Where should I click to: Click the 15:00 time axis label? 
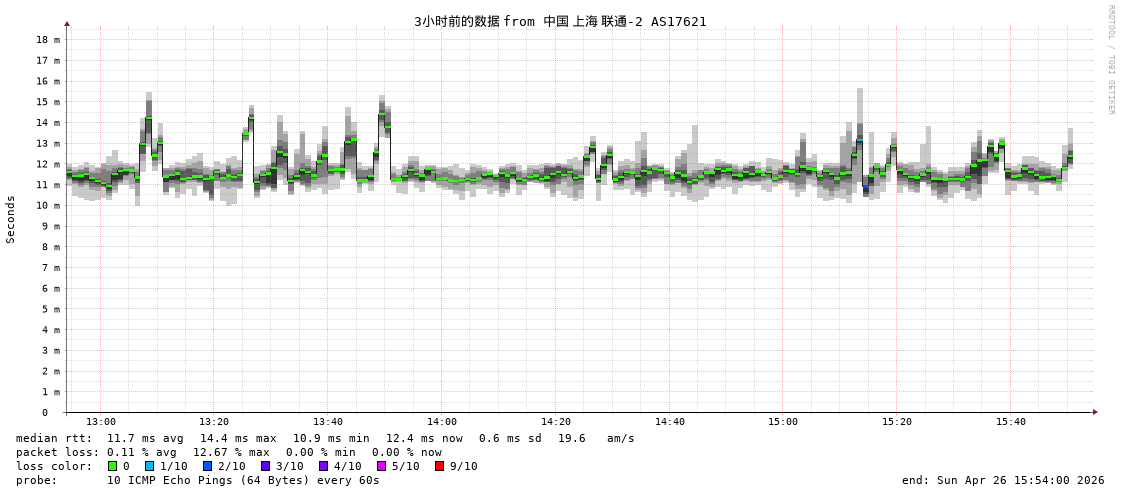tap(783, 422)
